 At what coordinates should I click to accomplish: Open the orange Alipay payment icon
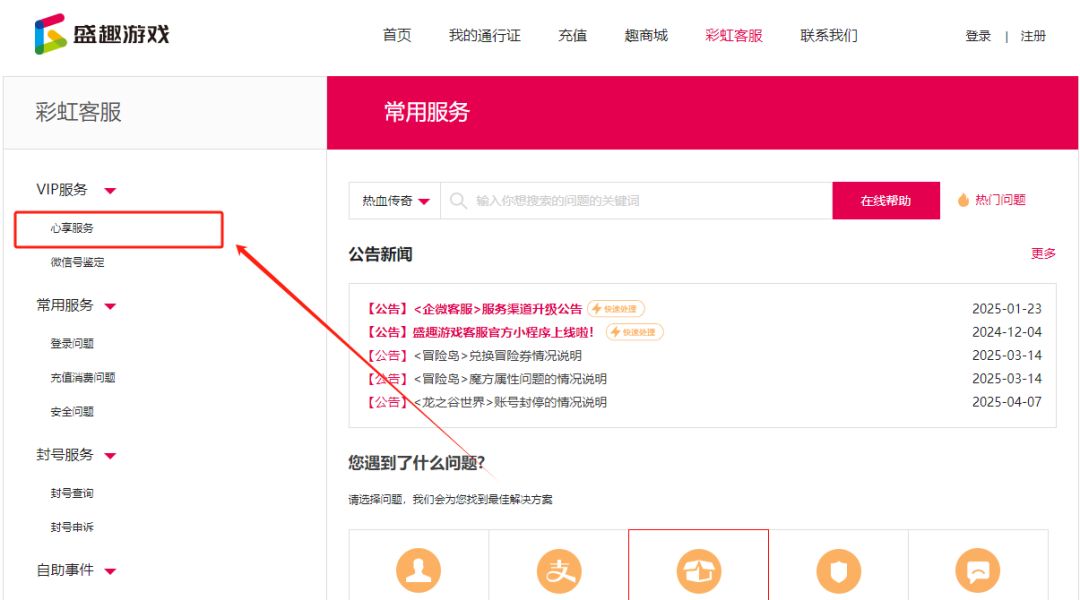(x=559, y=570)
